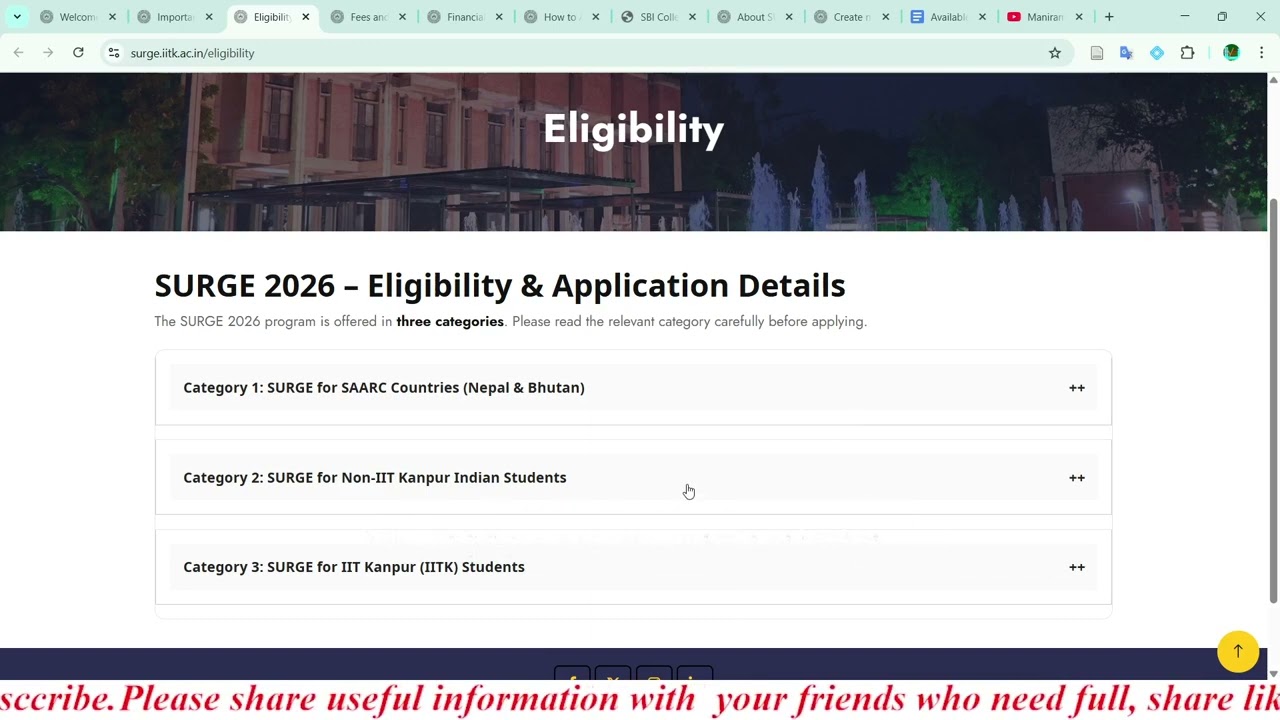Click the yellow scroll-to-top arrow button
Image resolution: width=1280 pixels, height=720 pixels.
tap(1238, 651)
